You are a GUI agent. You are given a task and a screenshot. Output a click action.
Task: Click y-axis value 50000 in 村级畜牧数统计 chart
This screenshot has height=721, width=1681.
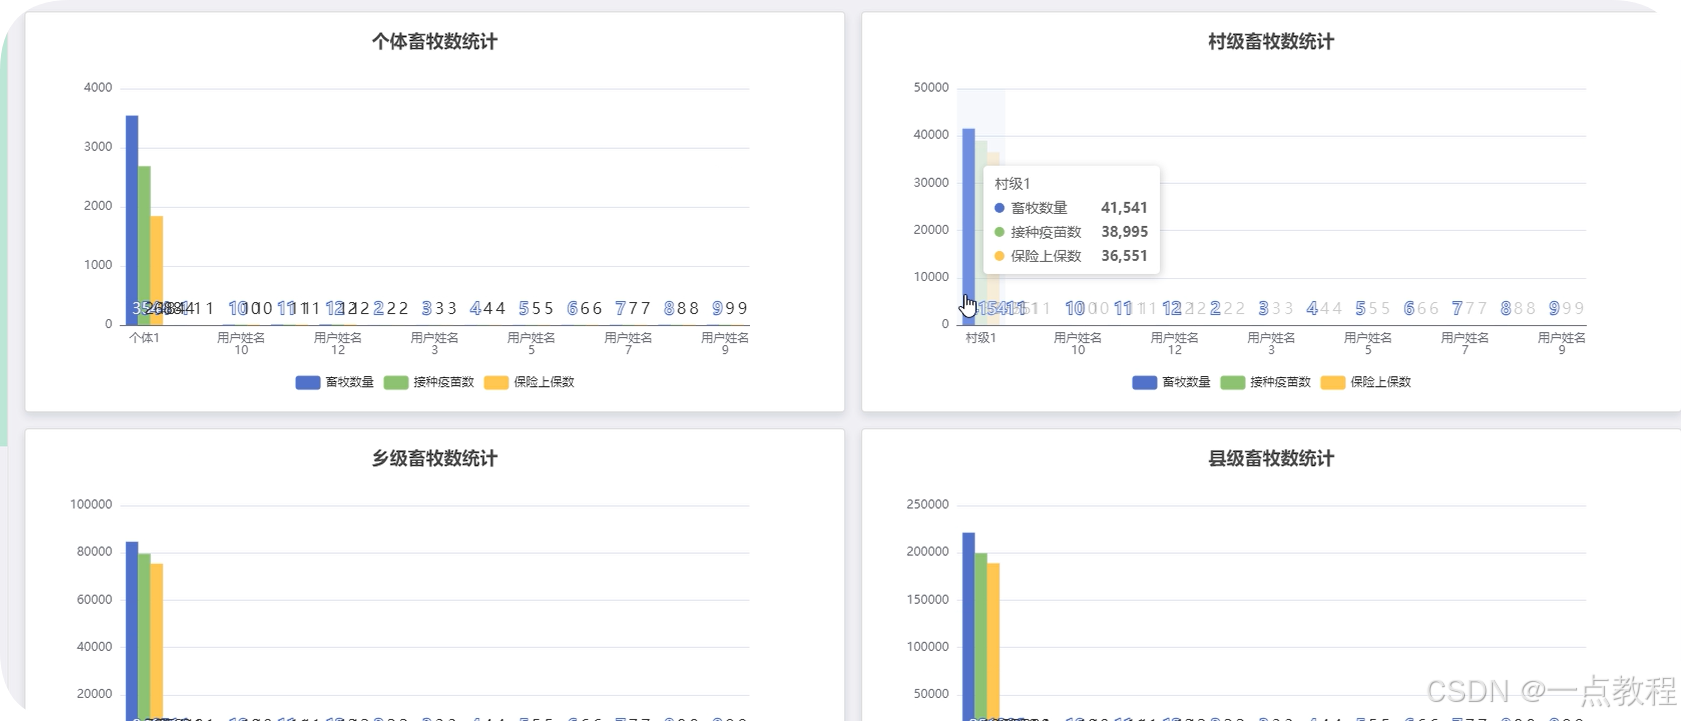coord(931,88)
